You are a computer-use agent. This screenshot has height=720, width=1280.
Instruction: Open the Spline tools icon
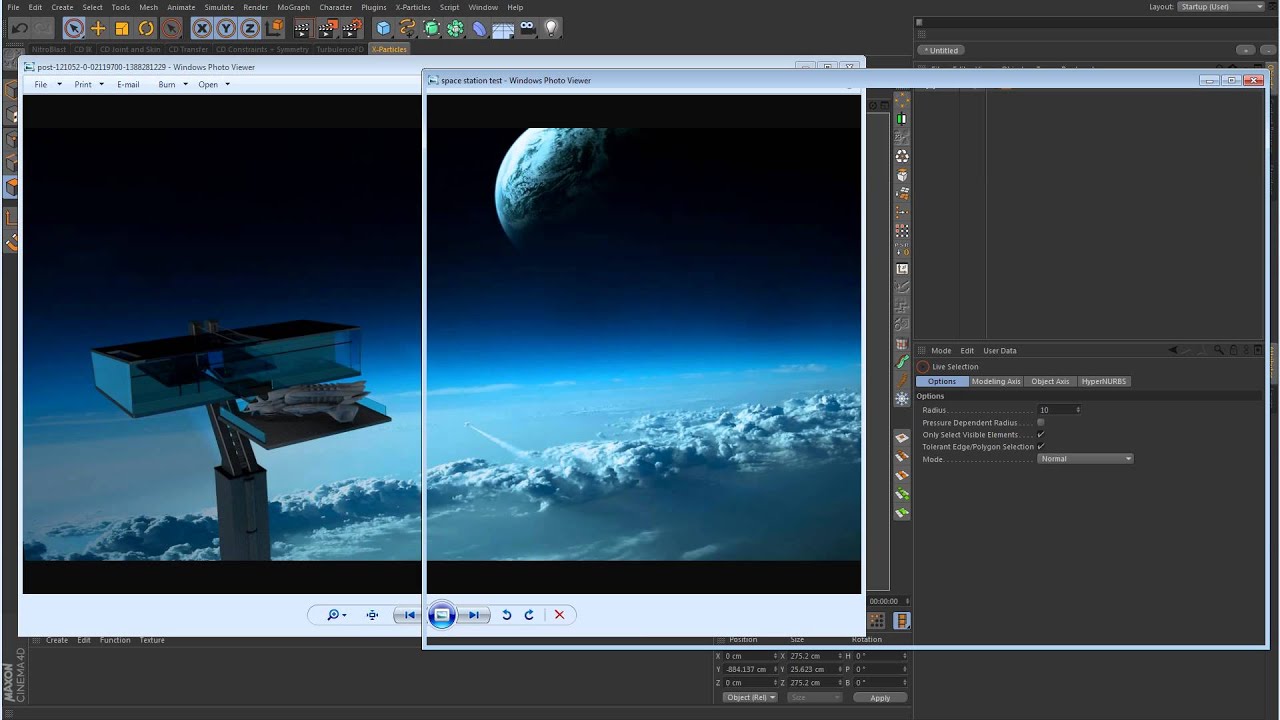(x=407, y=29)
